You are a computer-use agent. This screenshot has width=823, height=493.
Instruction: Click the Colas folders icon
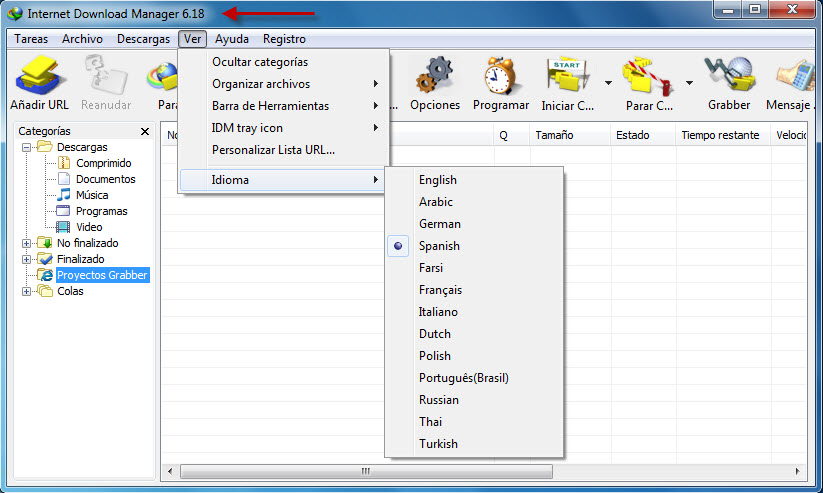pyautogui.click(x=45, y=291)
